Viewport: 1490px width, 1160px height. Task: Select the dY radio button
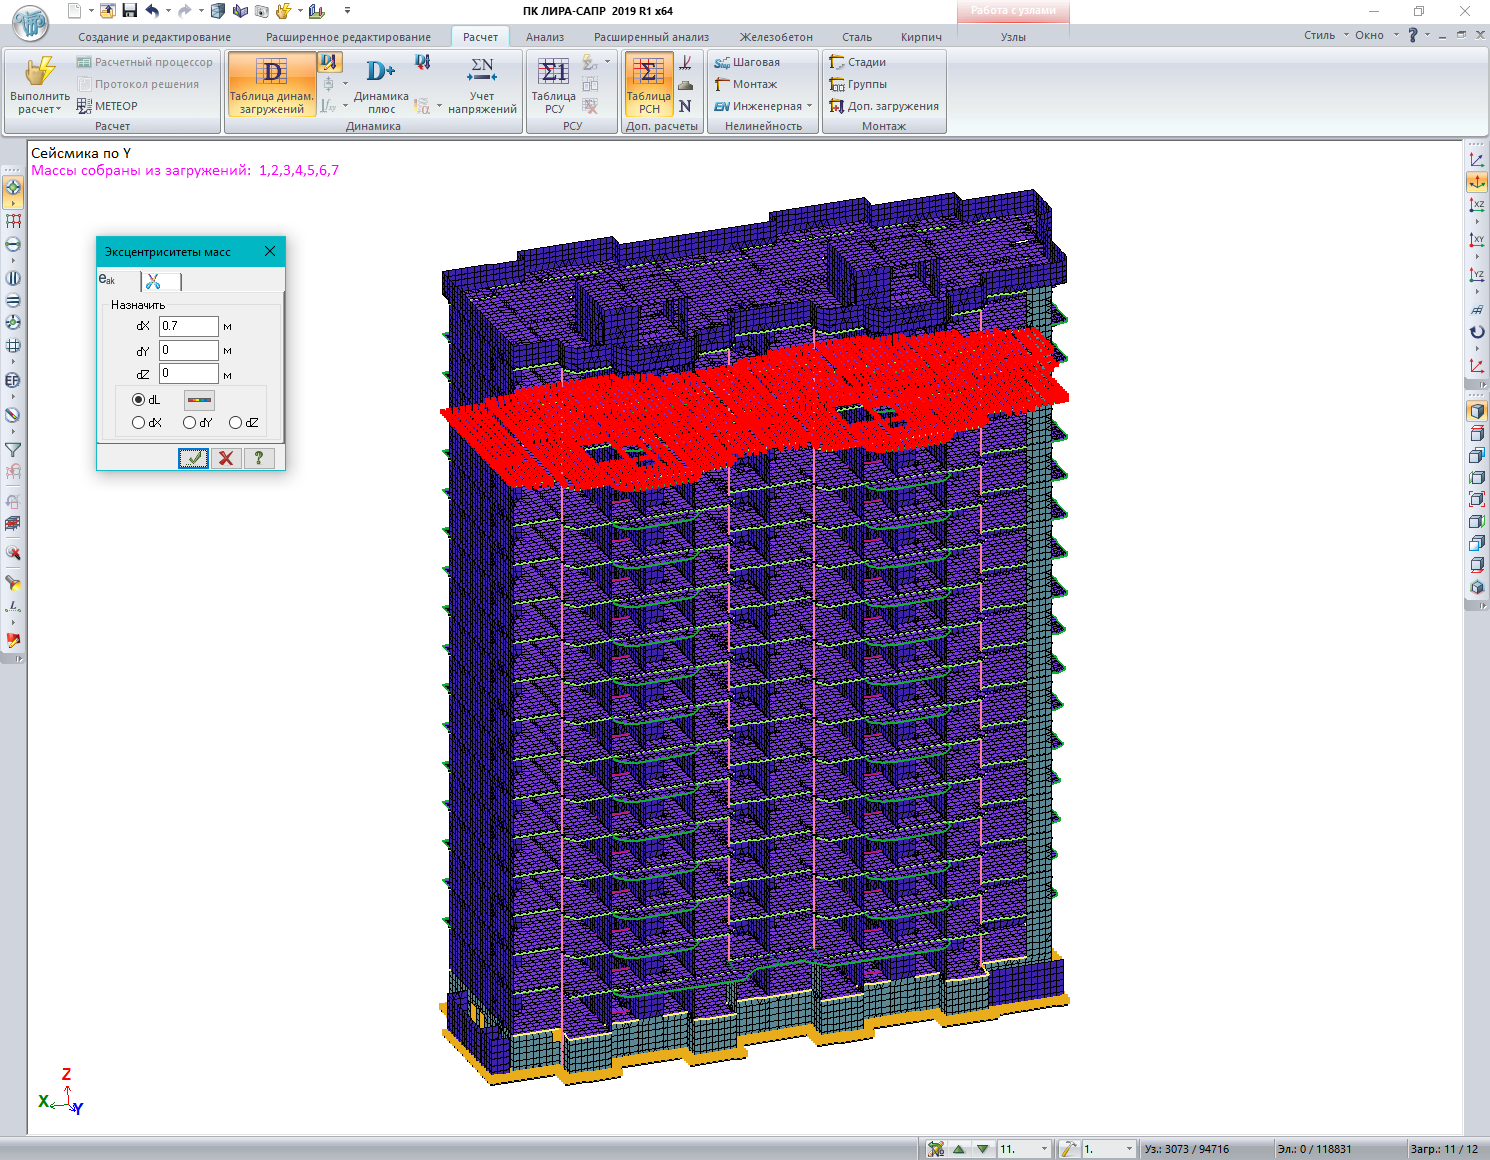point(189,423)
